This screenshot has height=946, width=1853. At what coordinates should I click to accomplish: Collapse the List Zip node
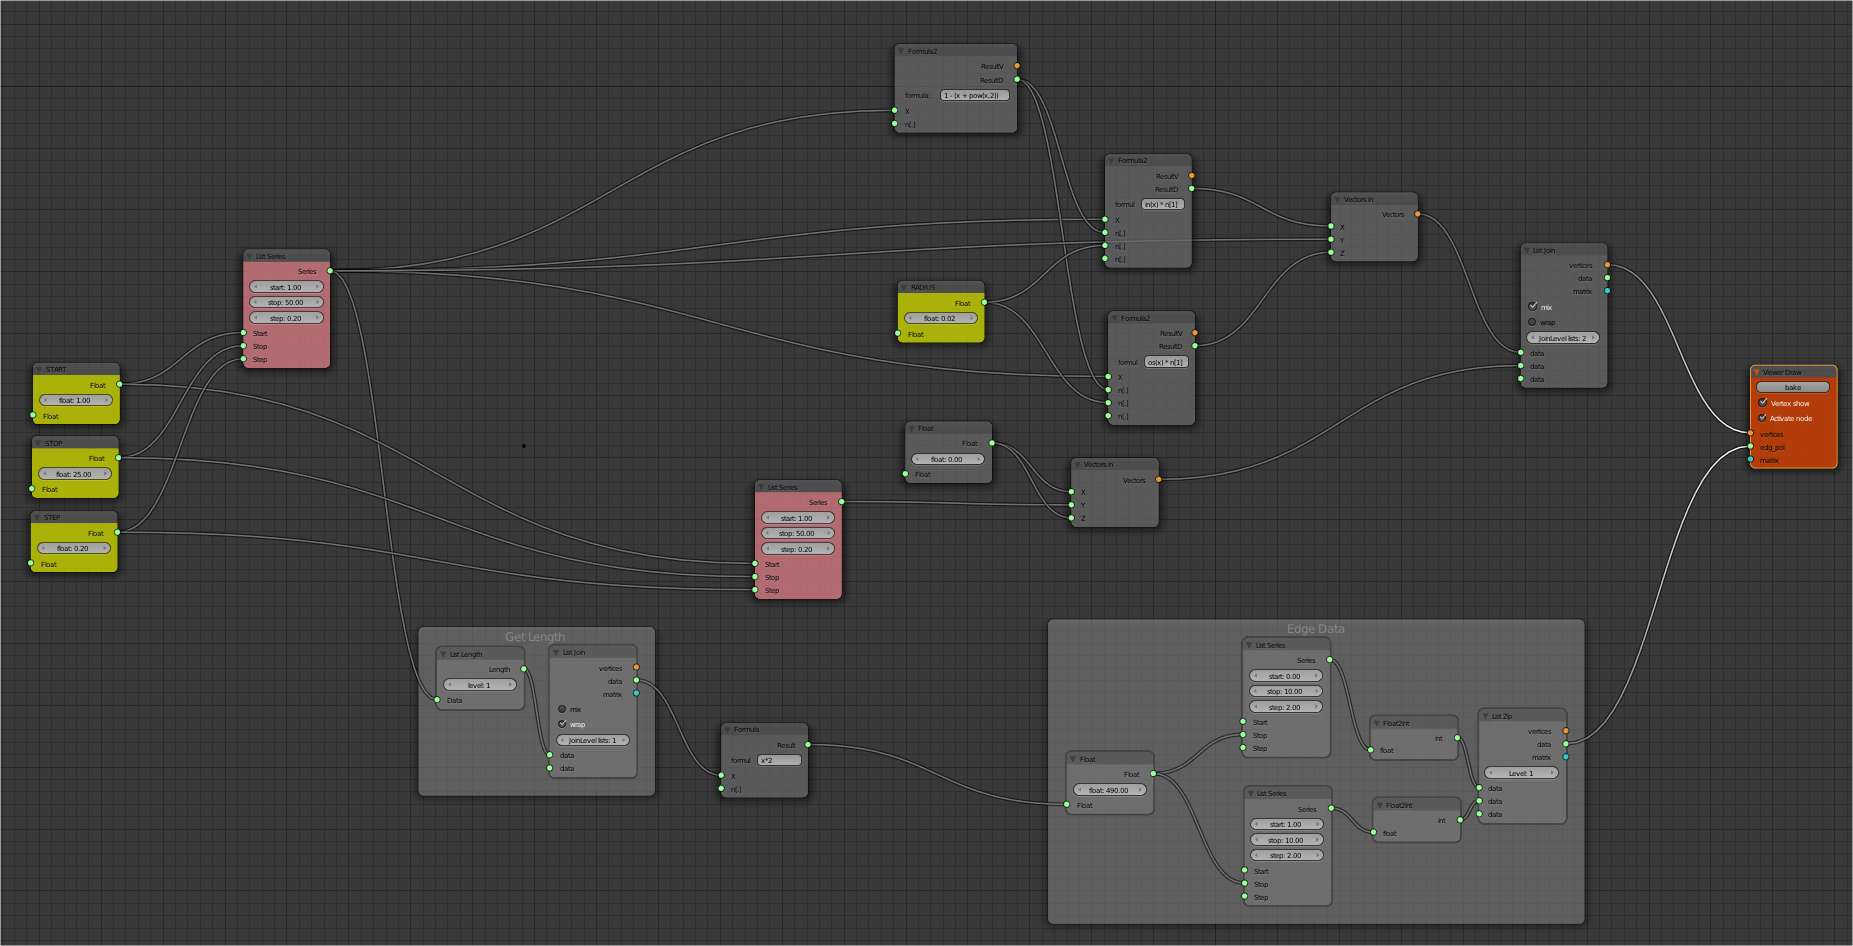[x=1485, y=716]
